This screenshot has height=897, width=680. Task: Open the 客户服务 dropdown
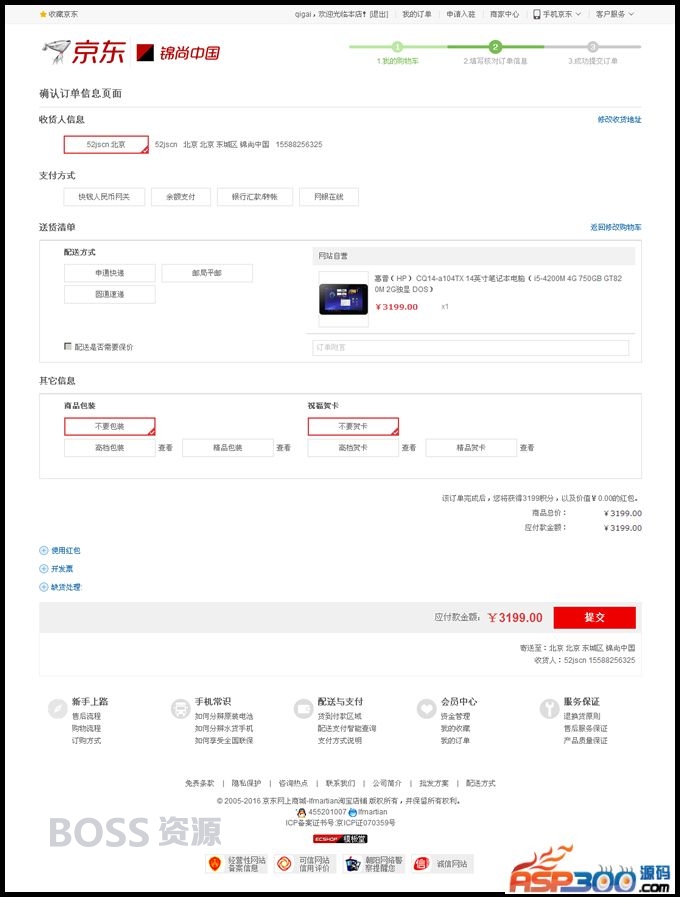click(x=615, y=14)
